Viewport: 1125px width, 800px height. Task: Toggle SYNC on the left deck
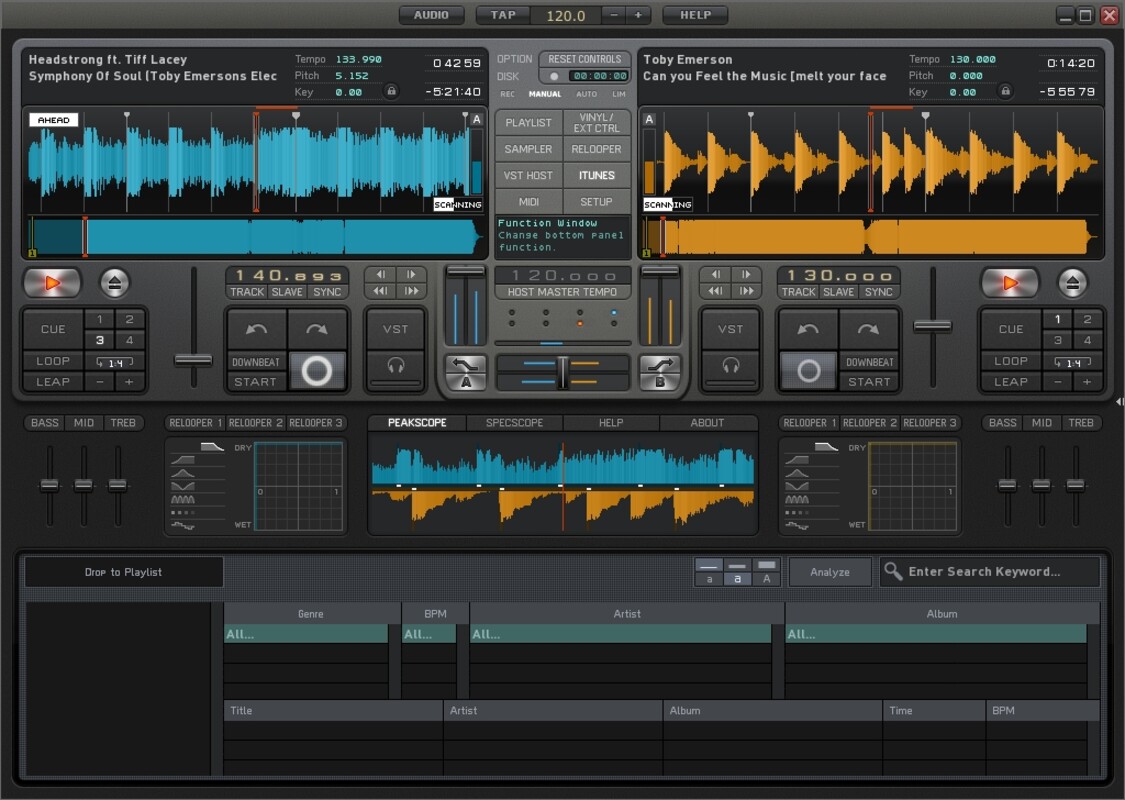pos(327,292)
